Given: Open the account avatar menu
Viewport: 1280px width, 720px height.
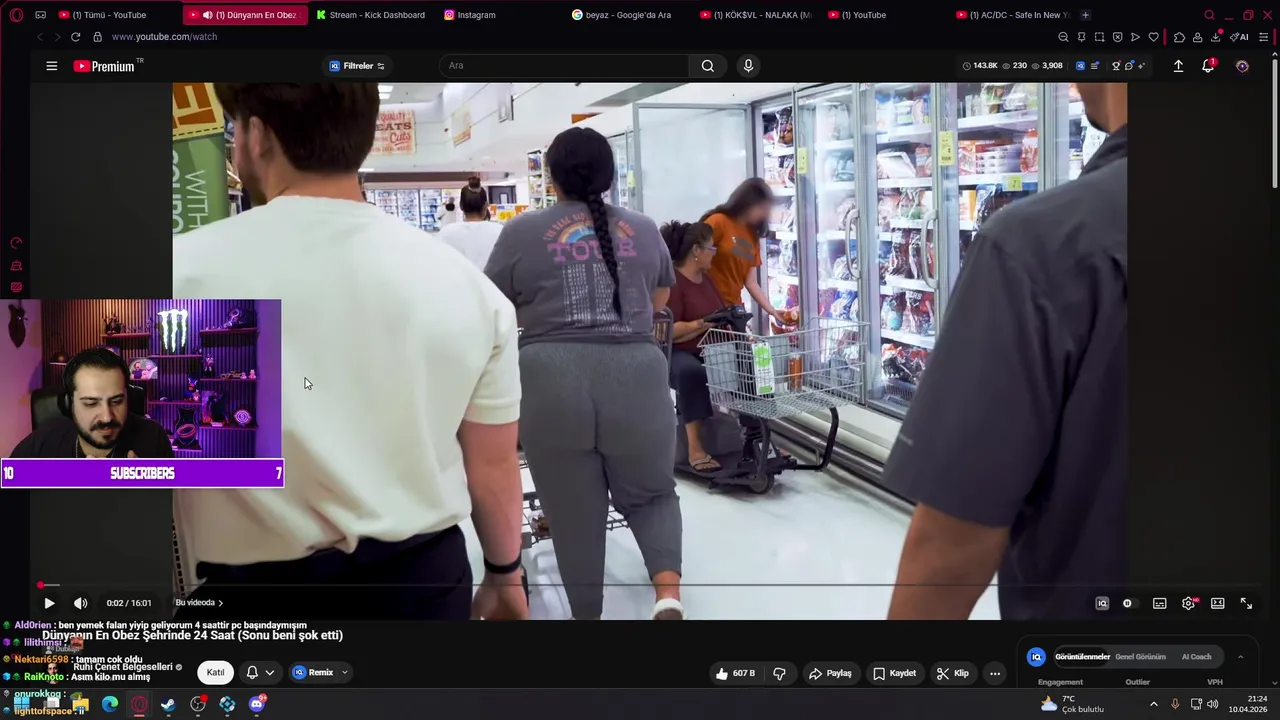Looking at the screenshot, I should 1242,66.
